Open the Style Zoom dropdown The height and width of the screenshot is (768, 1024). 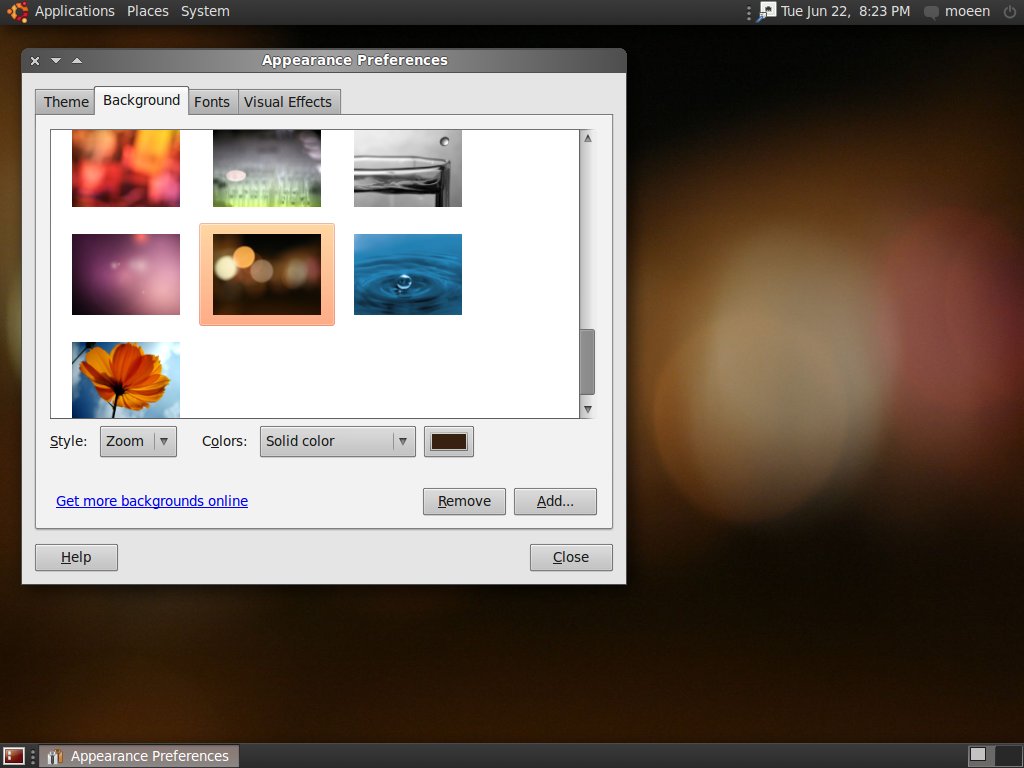point(138,441)
